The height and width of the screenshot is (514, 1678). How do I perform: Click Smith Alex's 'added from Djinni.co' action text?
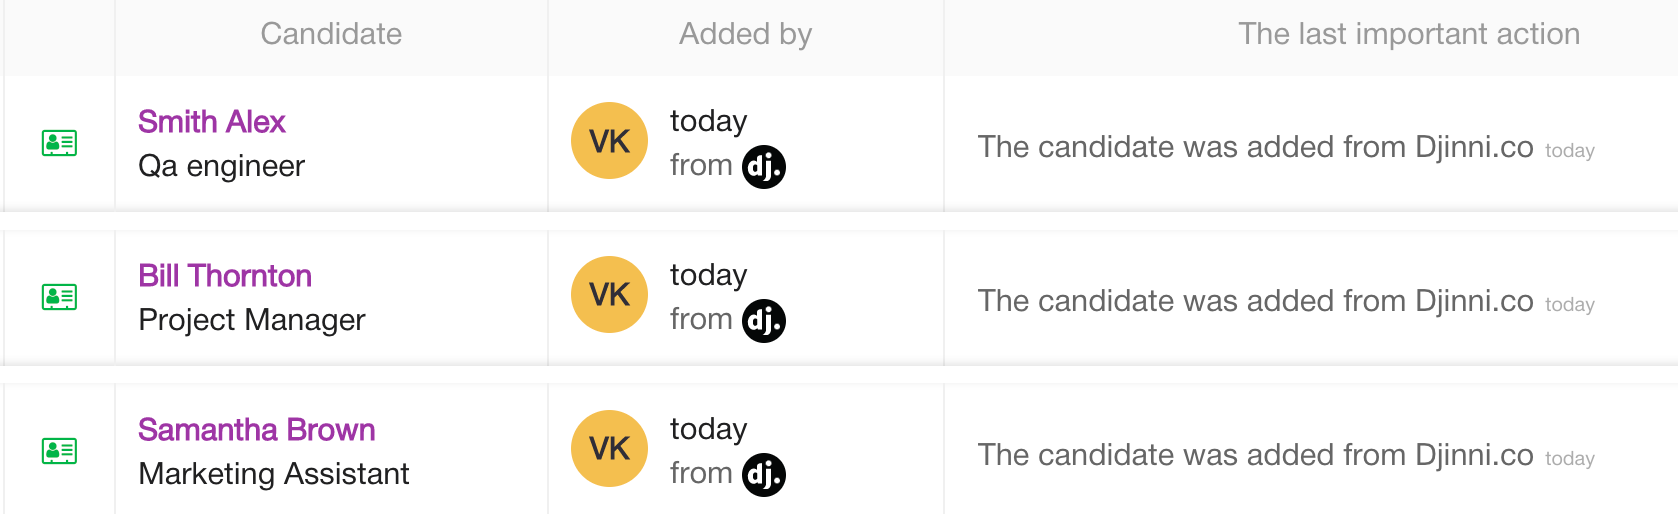[1255, 147]
